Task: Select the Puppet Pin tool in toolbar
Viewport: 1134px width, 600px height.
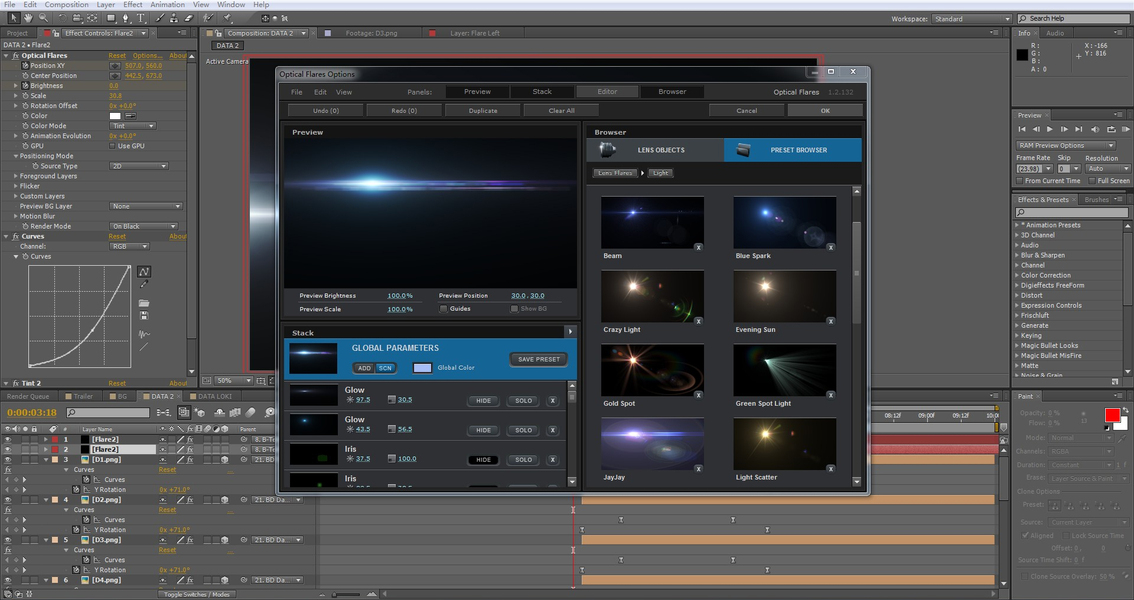Action: (227, 18)
